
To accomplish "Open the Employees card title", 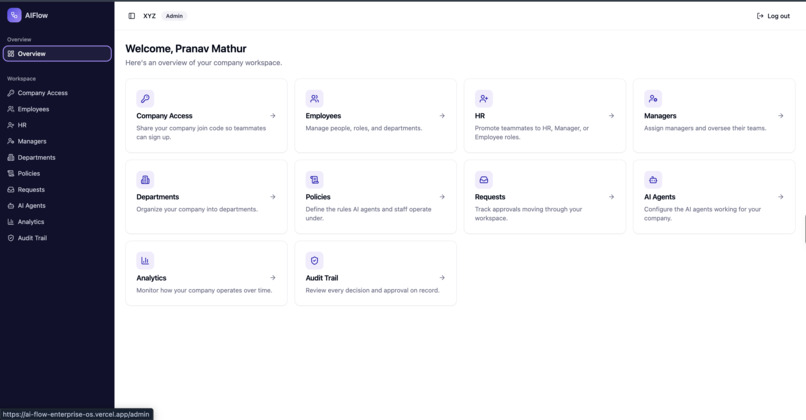I will [323, 116].
